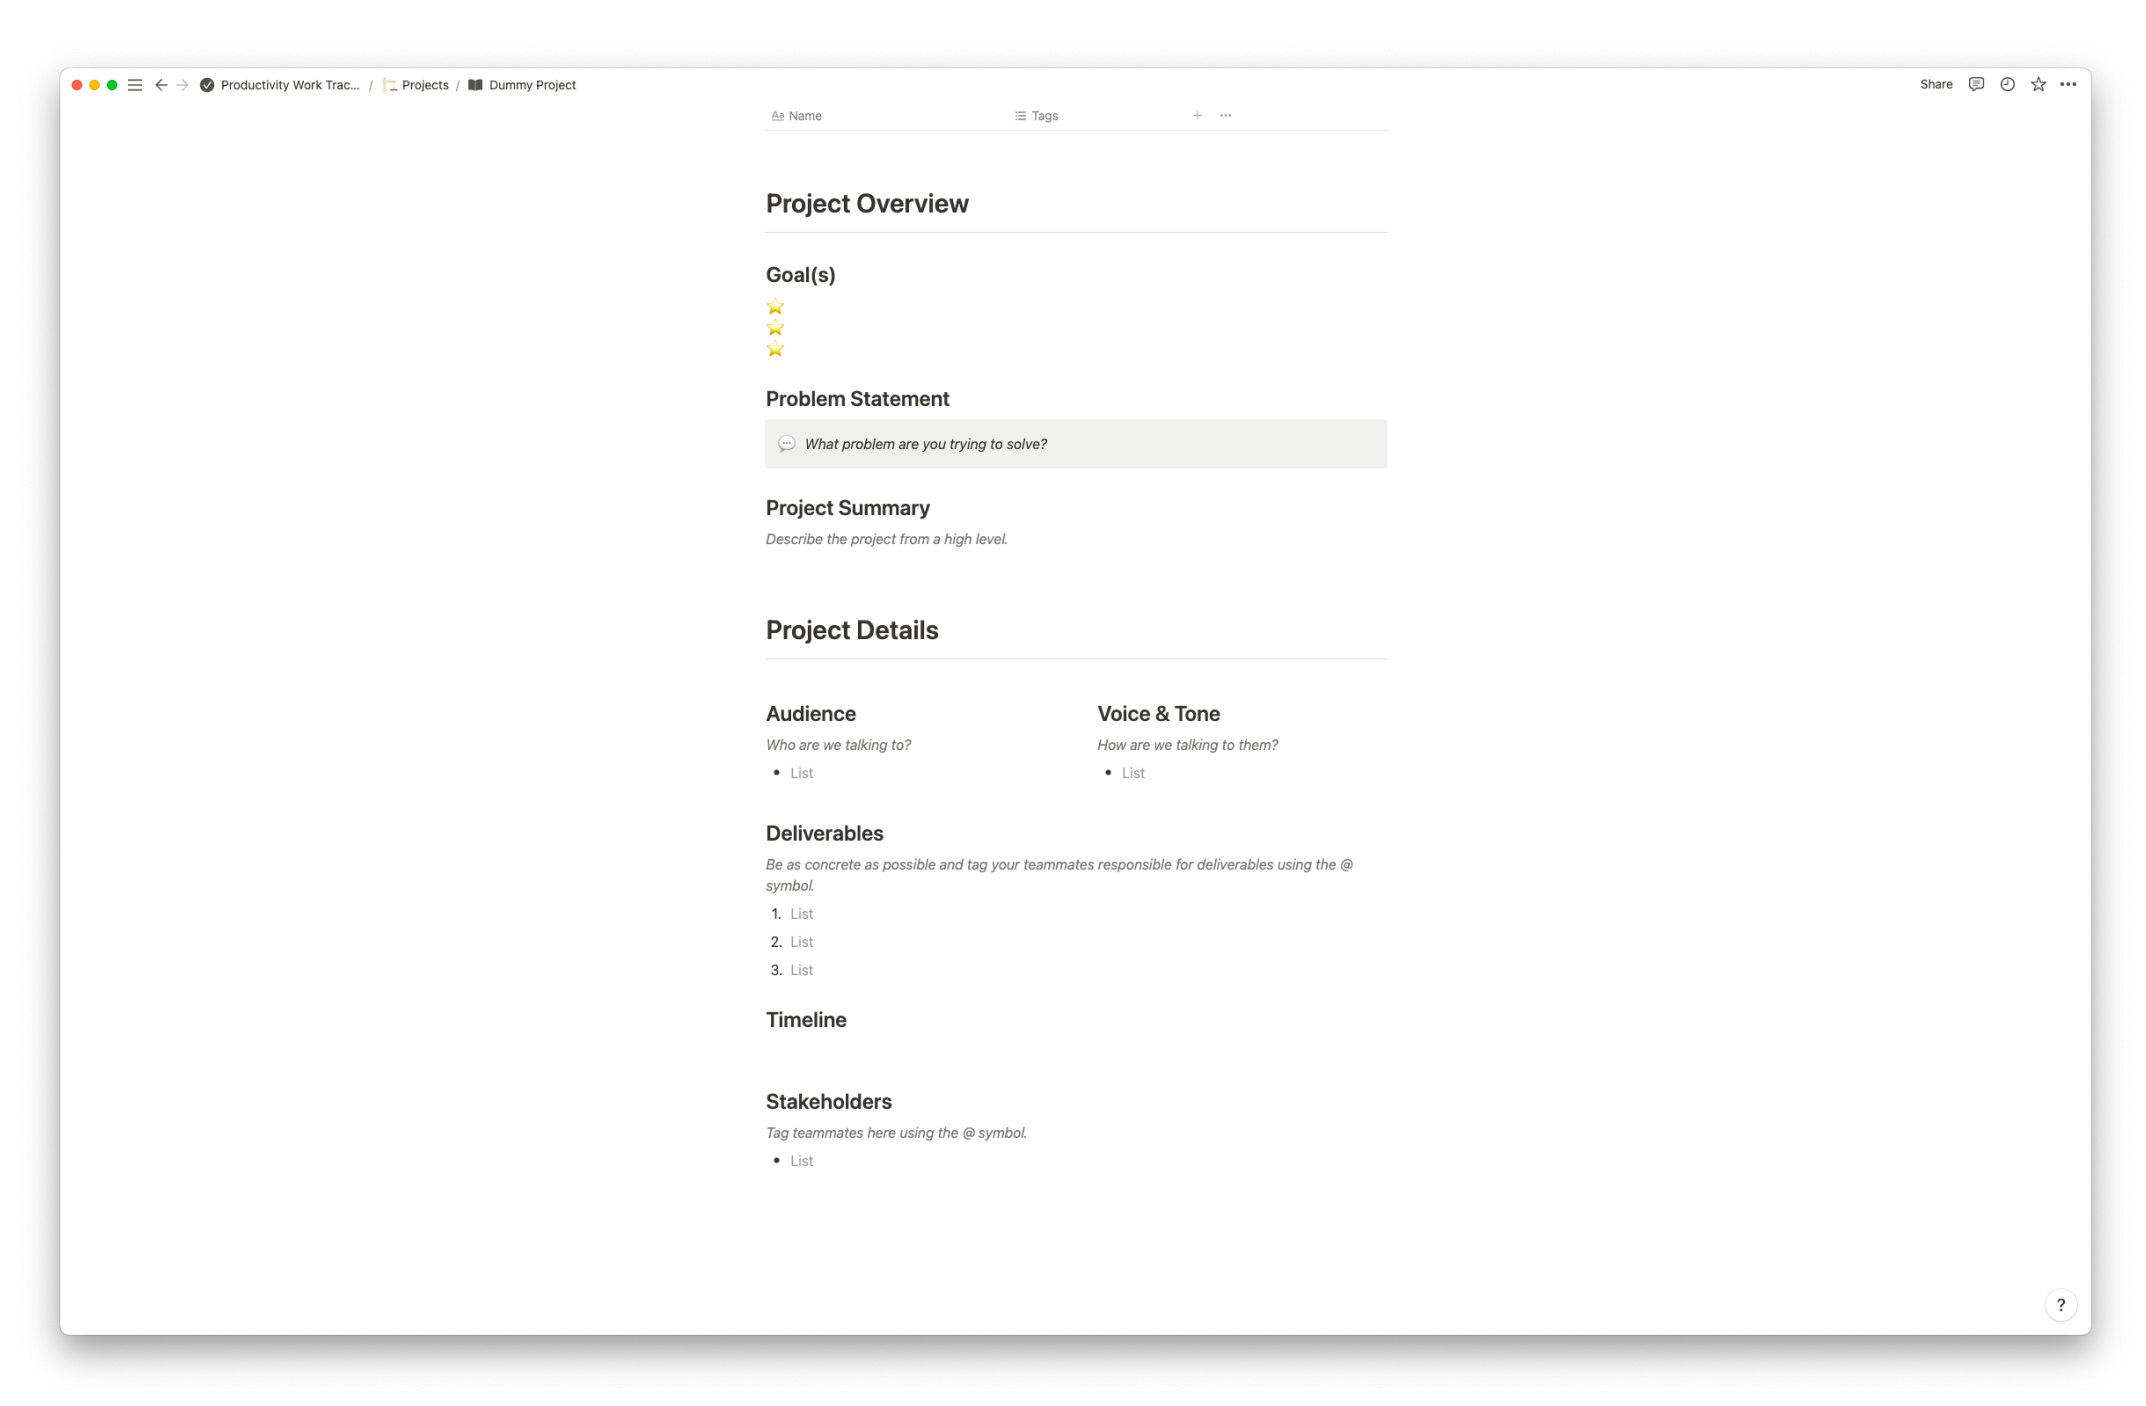This screenshot has width=2146, height=1406.
Task: Go forward with the right arrow
Action: click(x=182, y=85)
